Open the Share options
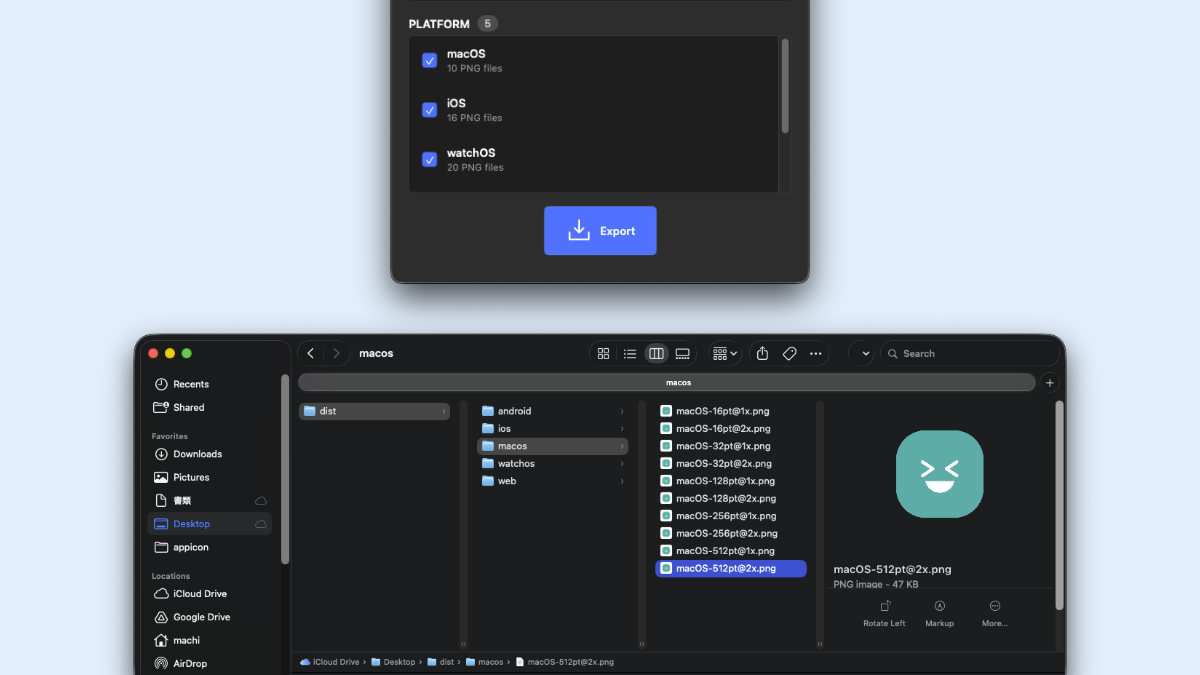 pyautogui.click(x=762, y=353)
